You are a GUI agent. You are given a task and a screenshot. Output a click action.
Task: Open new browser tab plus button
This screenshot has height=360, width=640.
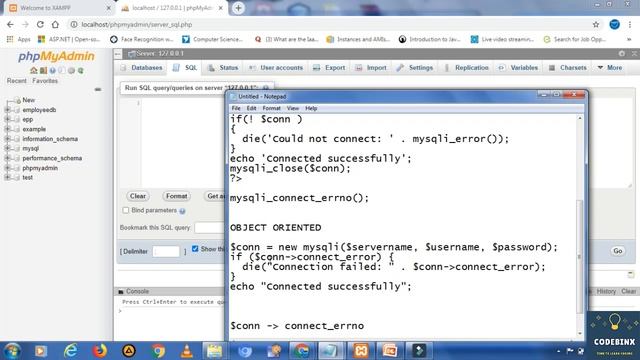tap(238, 8)
